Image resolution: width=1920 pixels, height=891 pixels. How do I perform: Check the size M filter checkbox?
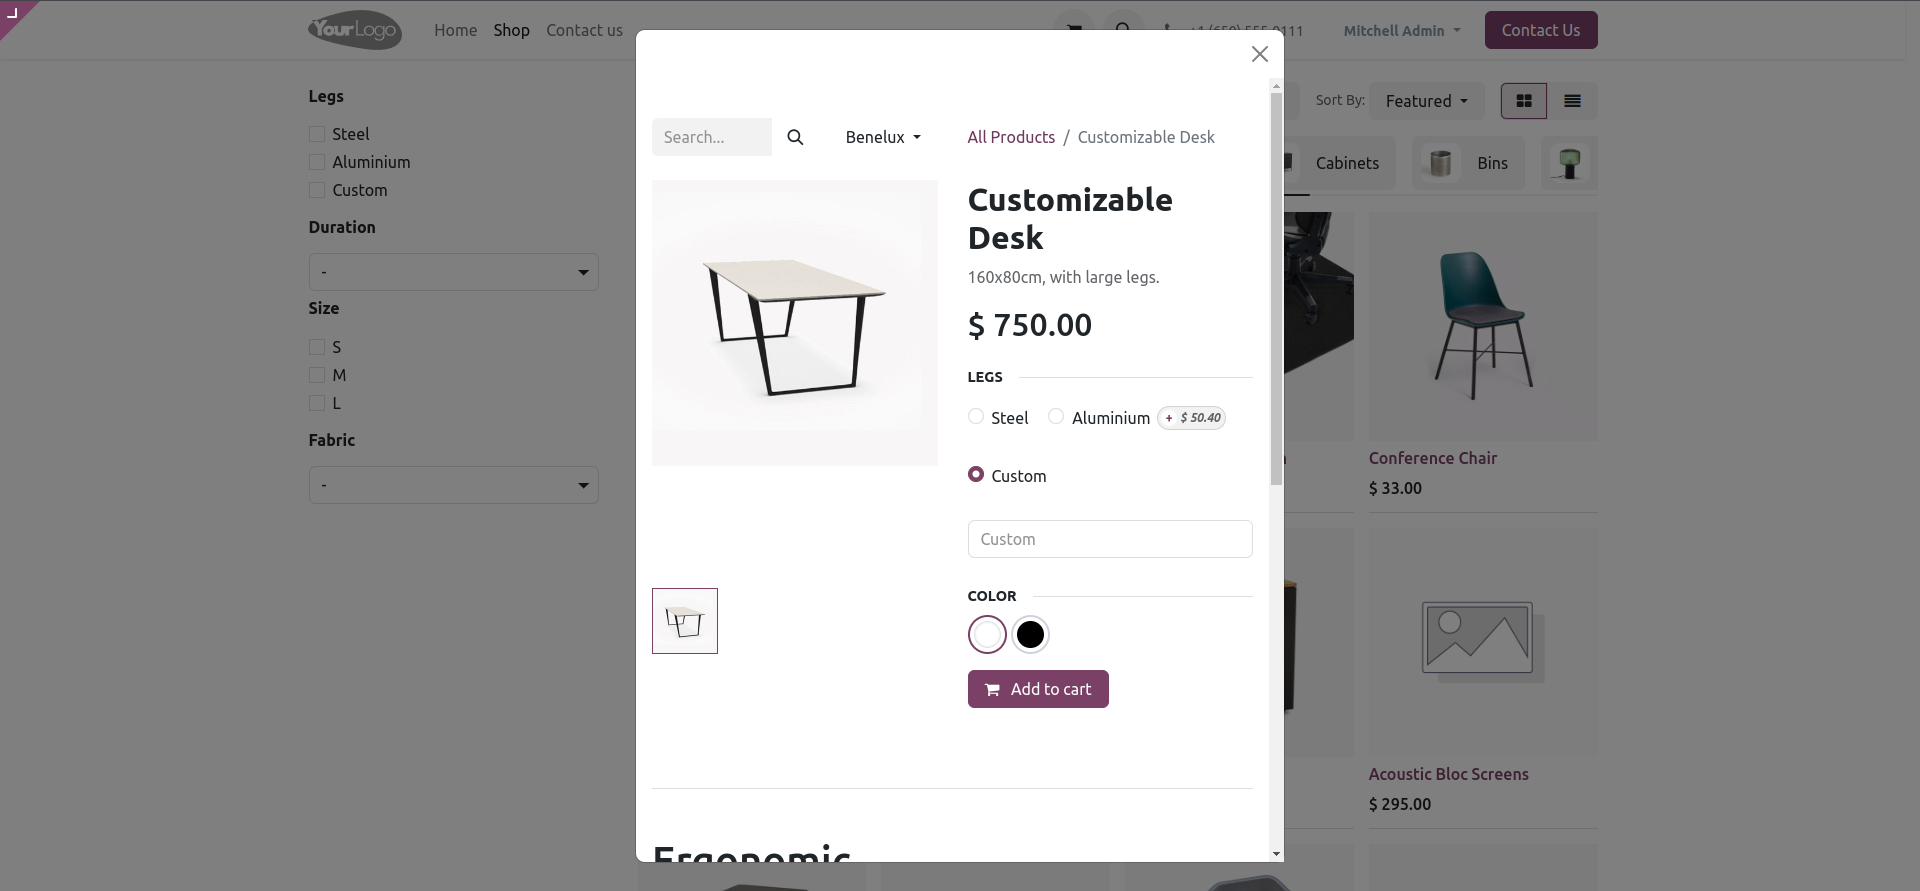tap(317, 375)
